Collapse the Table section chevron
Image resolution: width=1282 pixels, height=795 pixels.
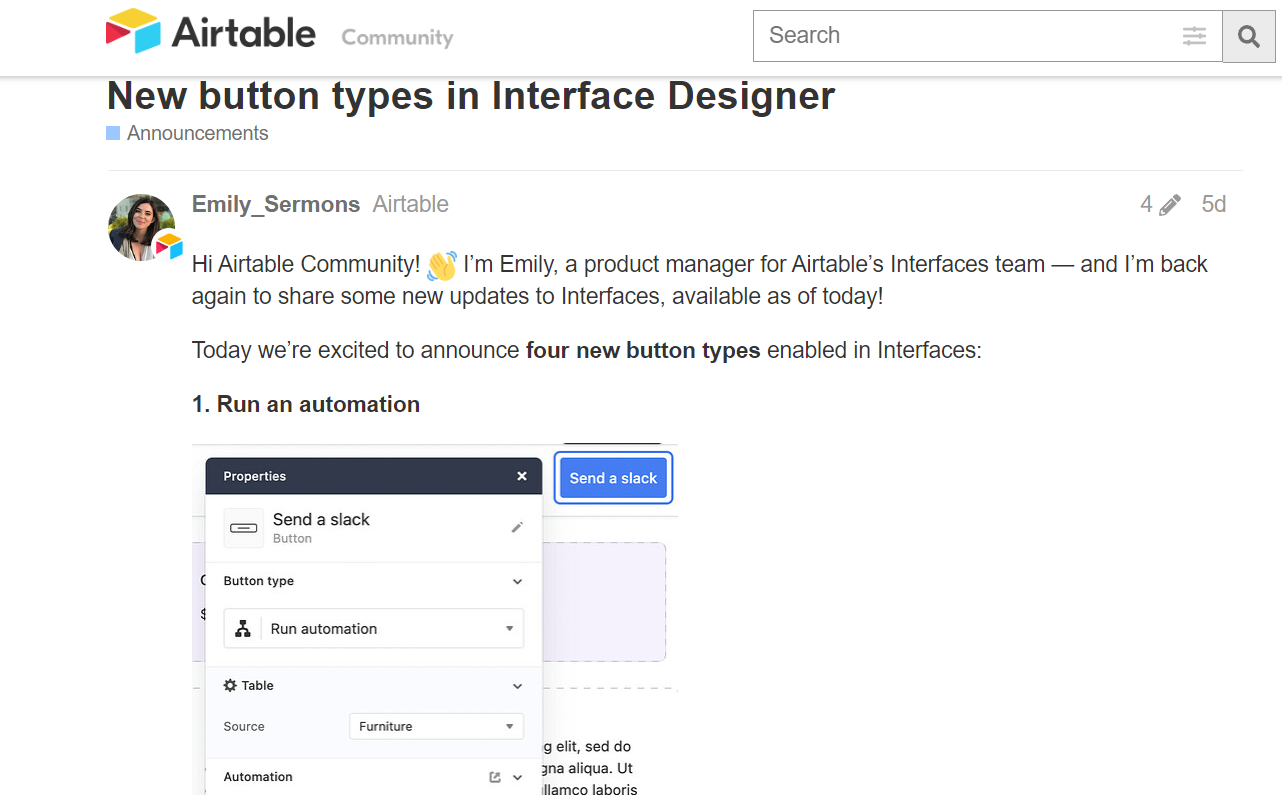[x=517, y=686]
